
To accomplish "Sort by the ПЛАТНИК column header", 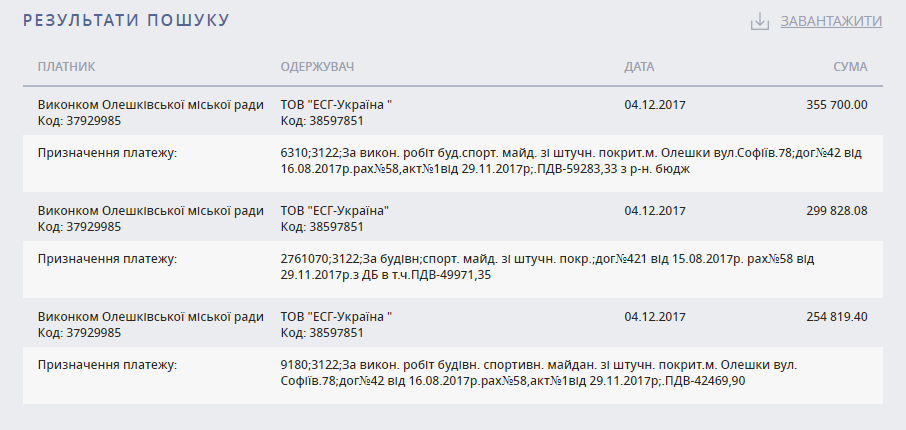I will point(66,66).
